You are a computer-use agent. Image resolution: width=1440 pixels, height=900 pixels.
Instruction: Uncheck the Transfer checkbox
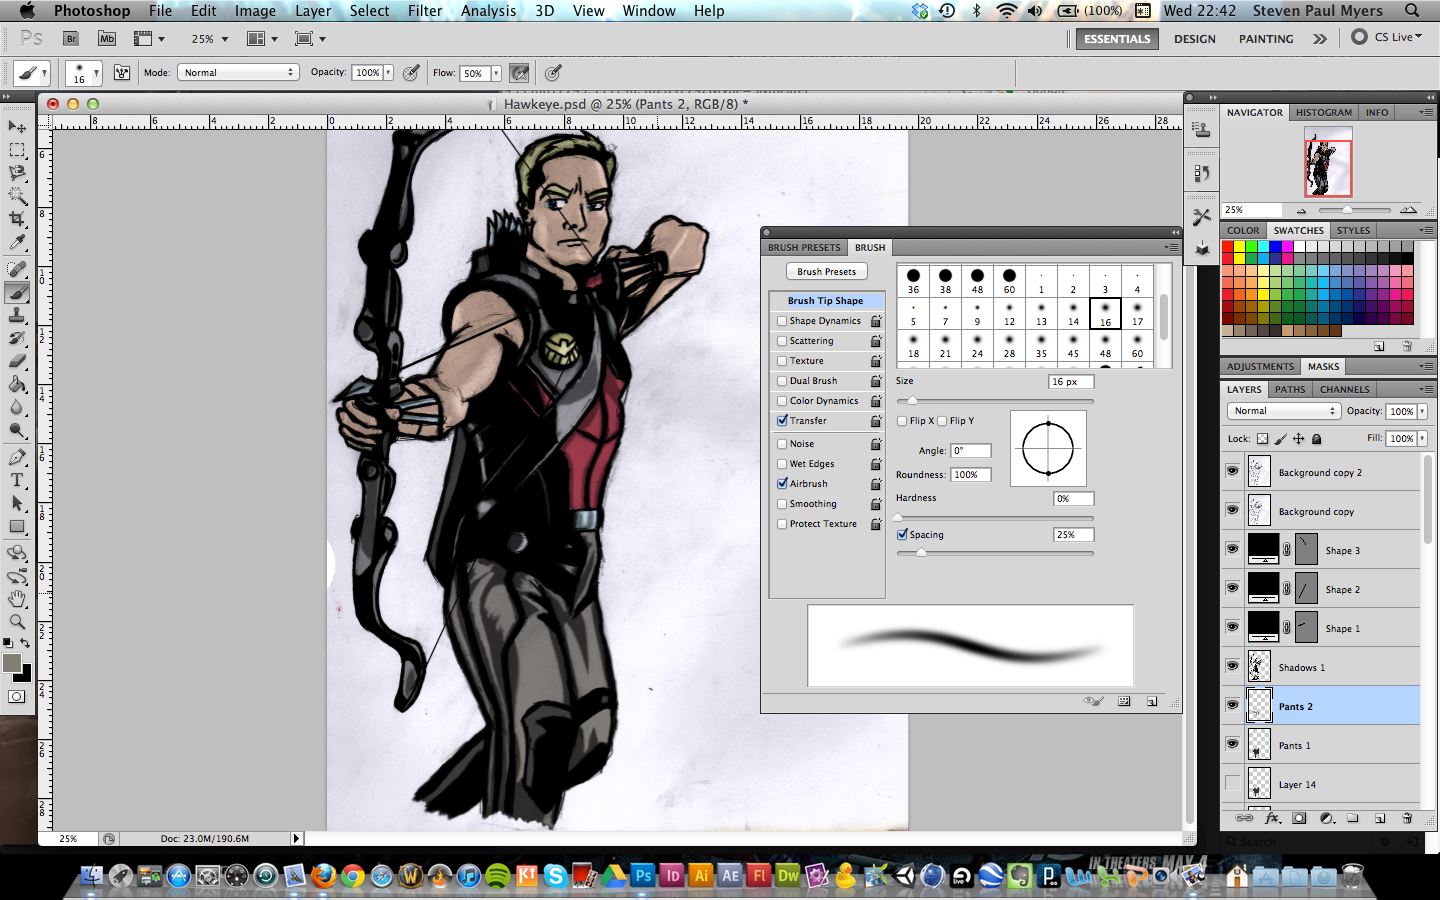click(x=782, y=421)
